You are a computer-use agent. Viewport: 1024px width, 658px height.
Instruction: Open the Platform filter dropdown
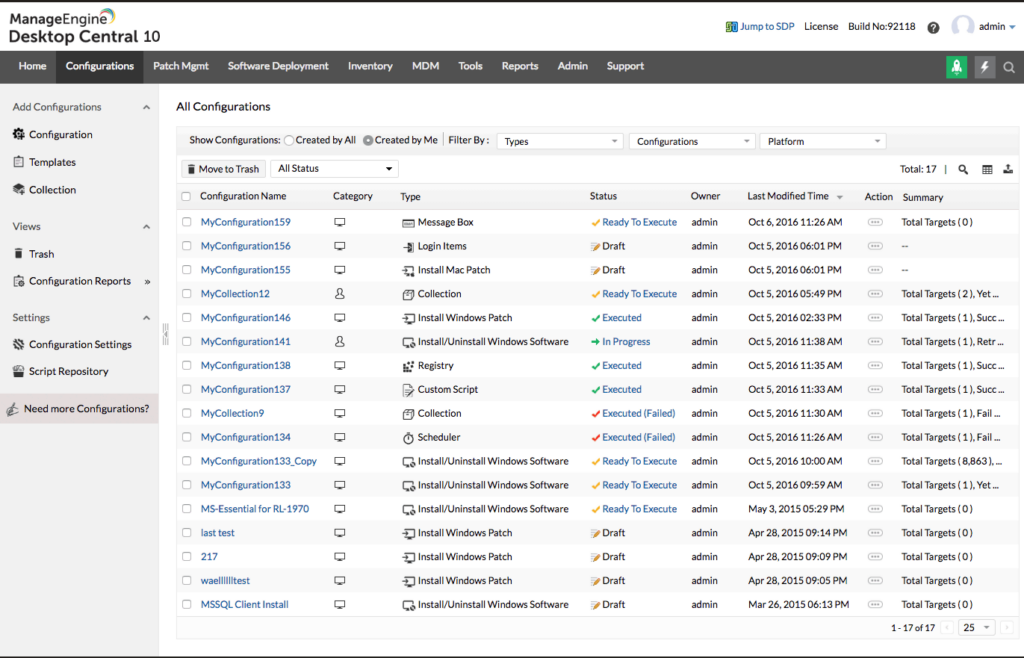[822, 140]
